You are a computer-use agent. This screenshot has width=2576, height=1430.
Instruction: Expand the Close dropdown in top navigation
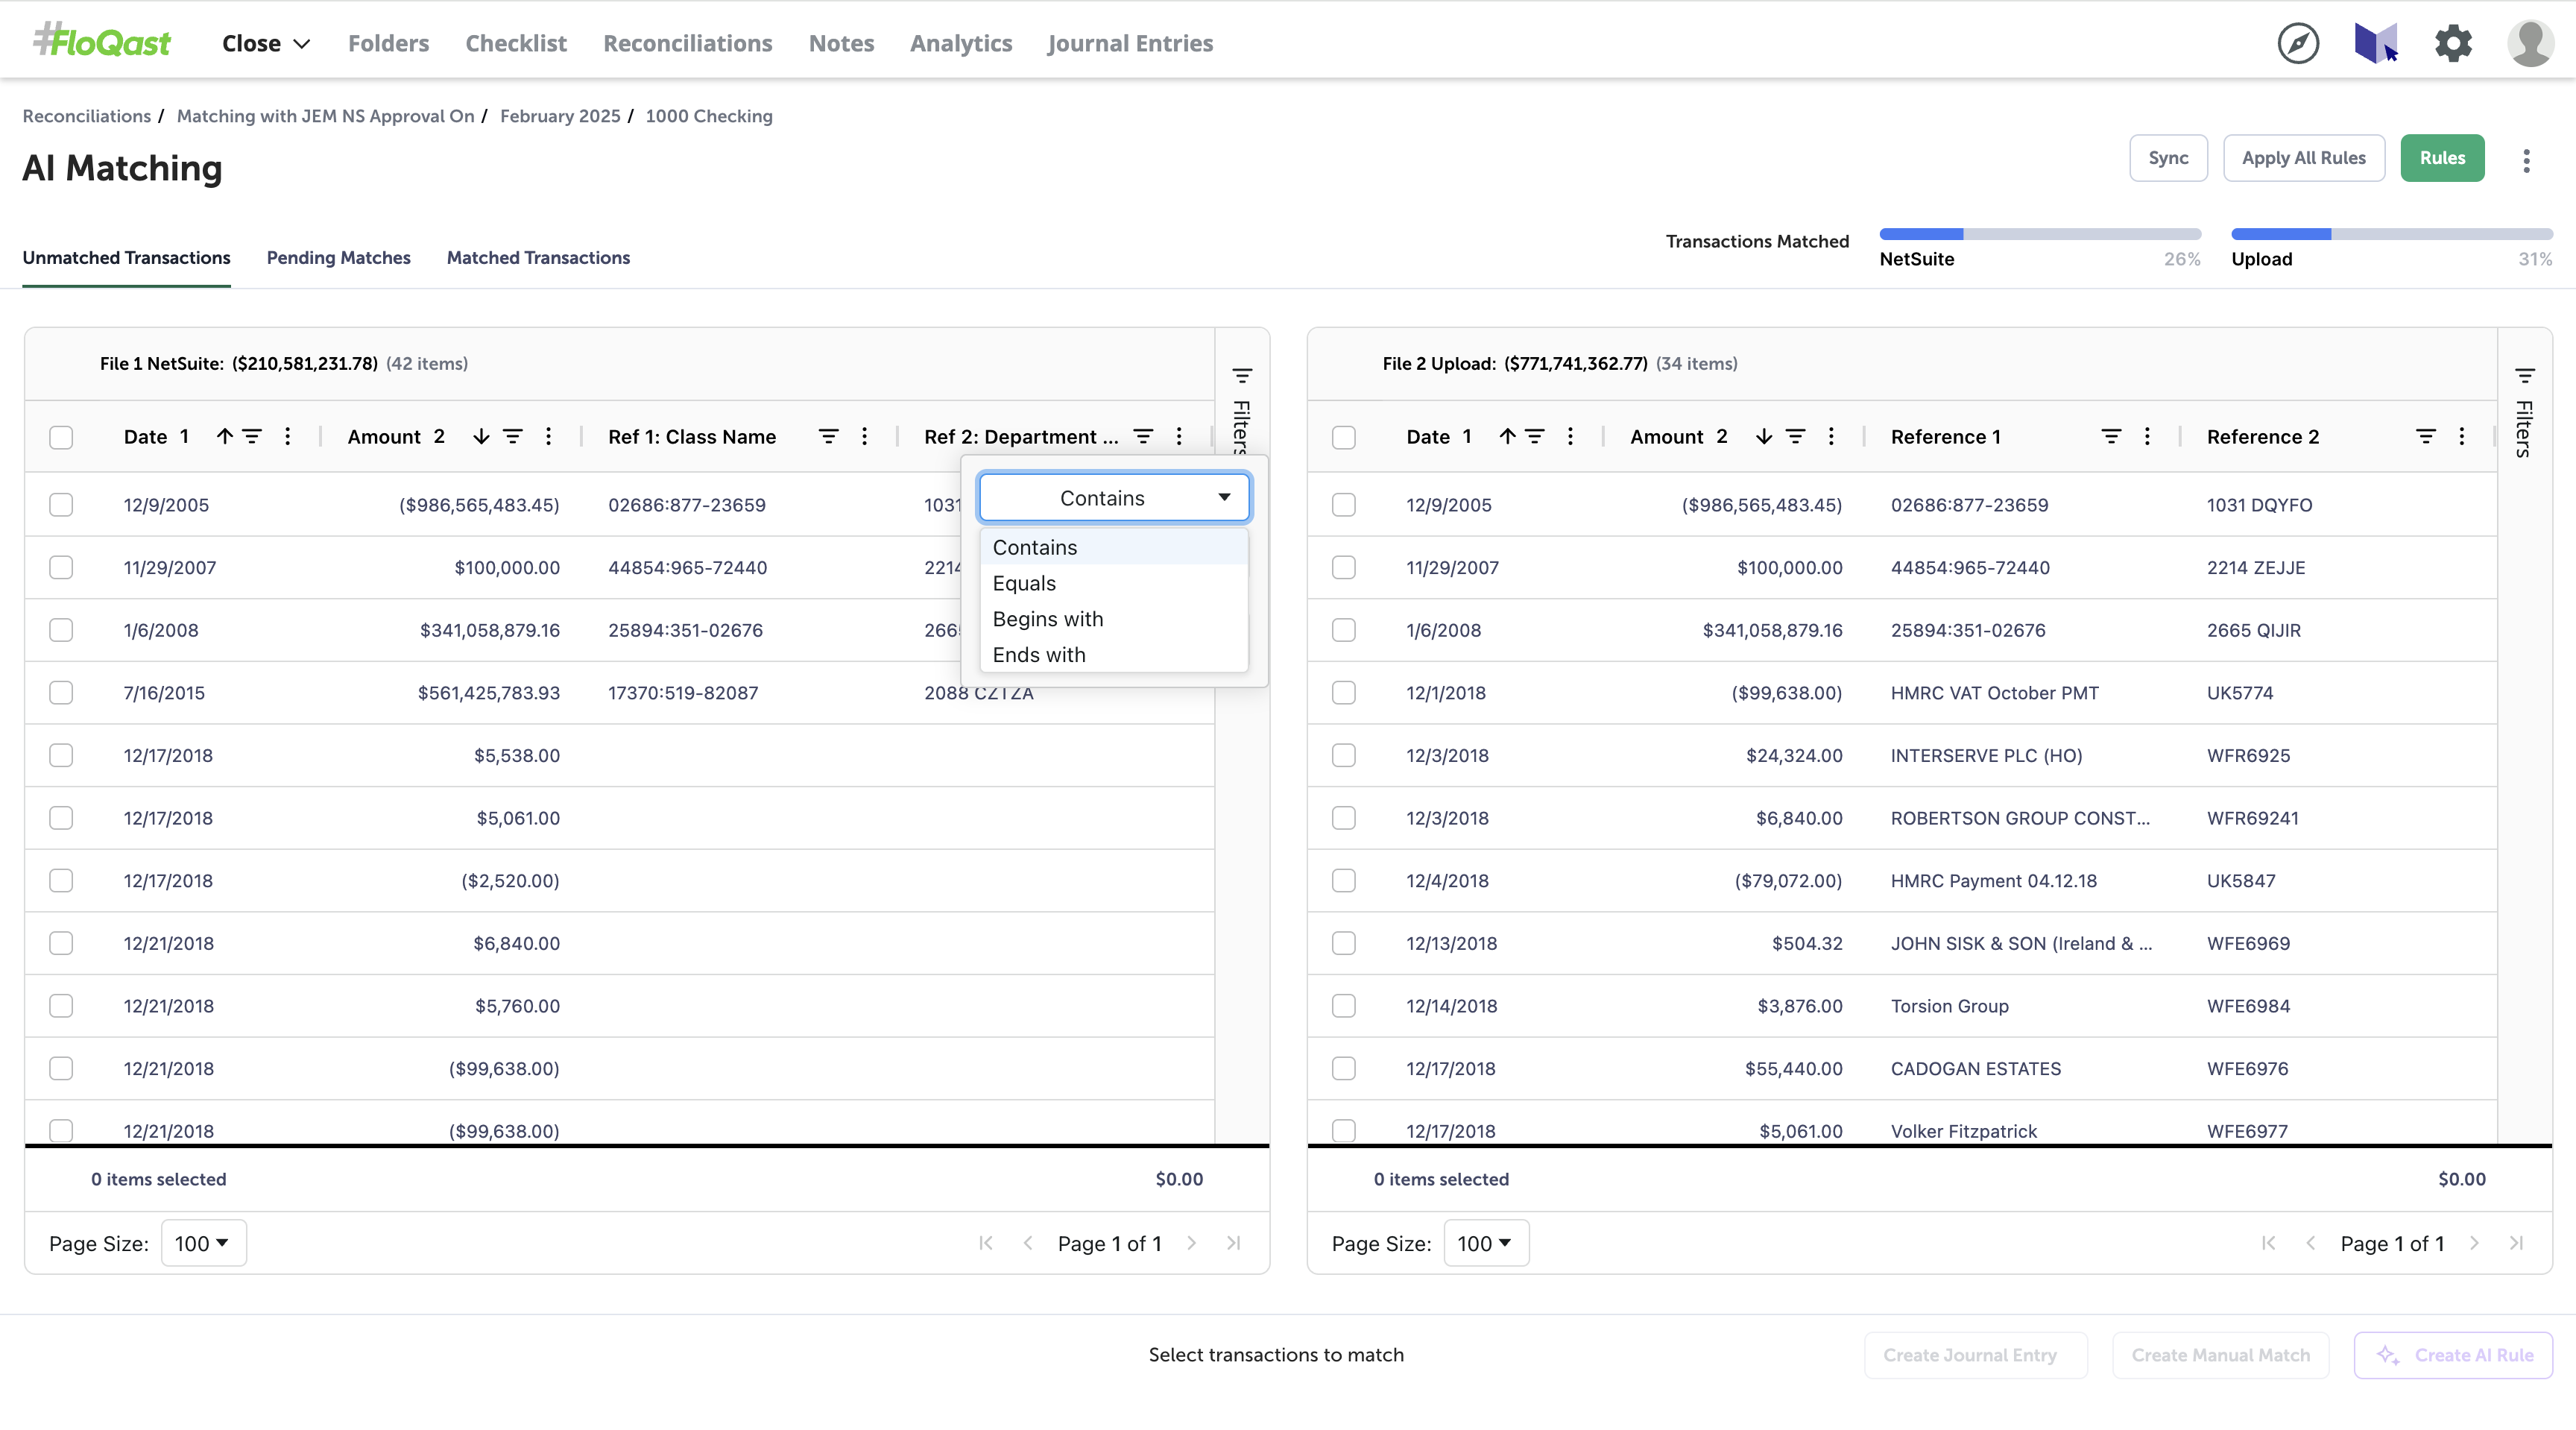[266, 43]
